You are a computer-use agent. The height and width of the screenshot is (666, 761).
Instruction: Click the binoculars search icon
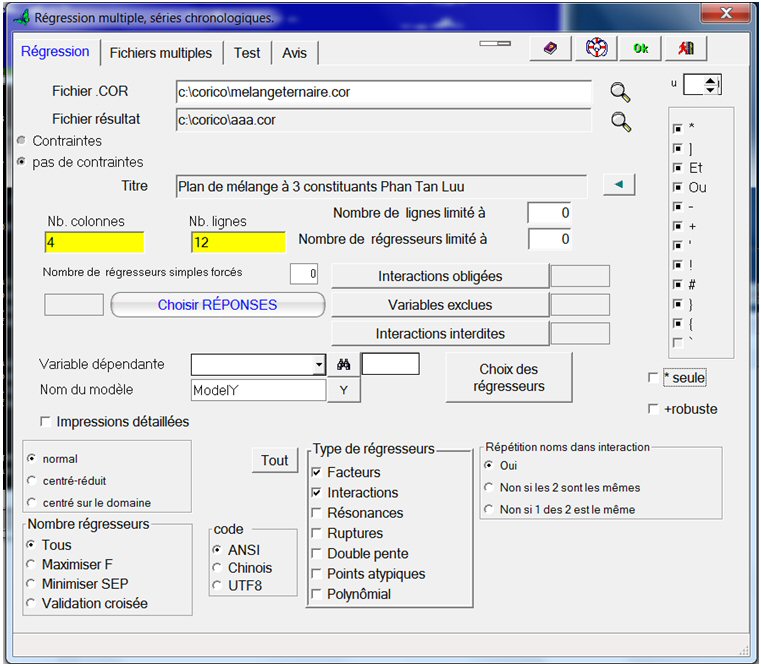[343, 365]
